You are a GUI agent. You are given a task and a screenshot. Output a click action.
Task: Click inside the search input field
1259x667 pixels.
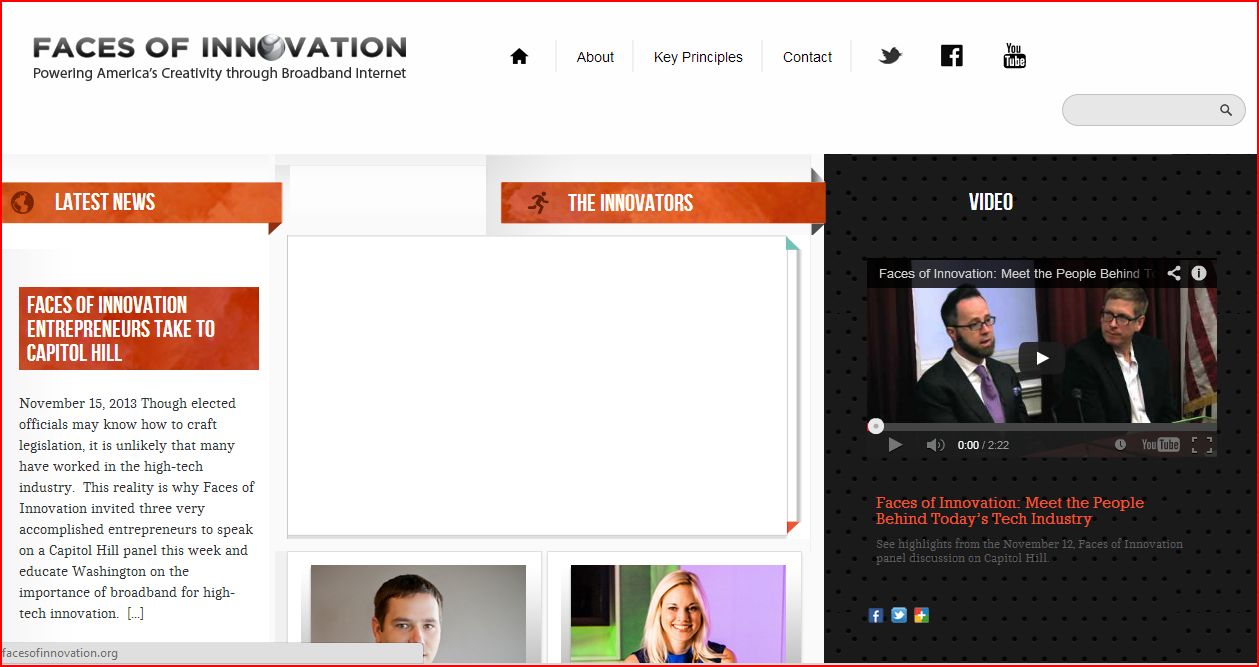1140,110
